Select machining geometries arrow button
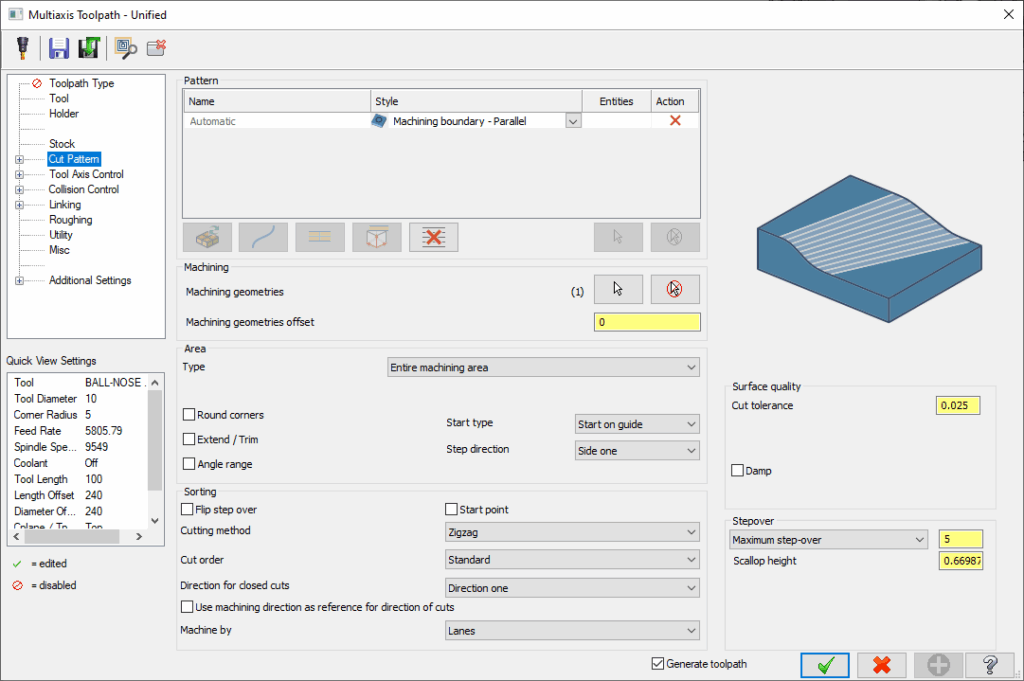 click(x=618, y=289)
